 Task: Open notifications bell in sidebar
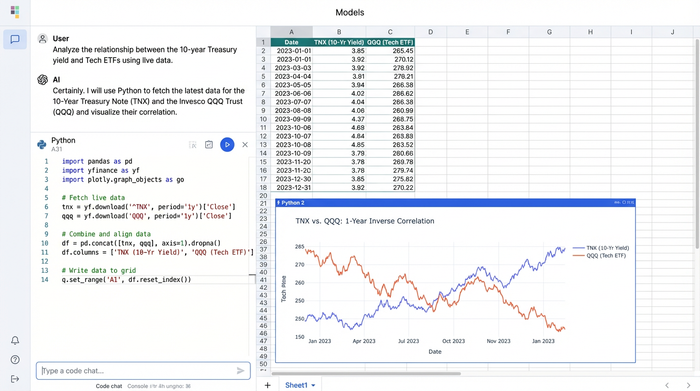tap(15, 341)
